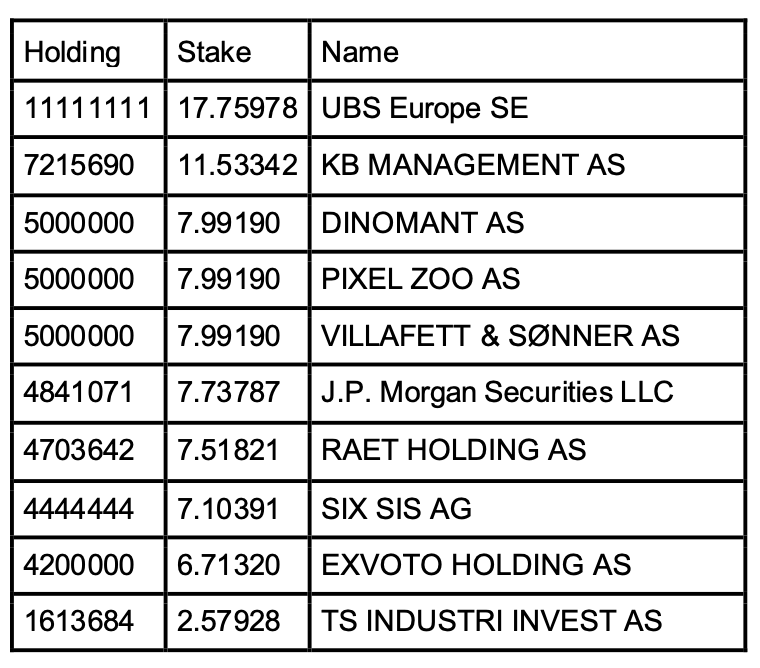The width and height of the screenshot is (760, 668).
Task: Click the Holding column header
Action: pyautogui.click(x=89, y=51)
